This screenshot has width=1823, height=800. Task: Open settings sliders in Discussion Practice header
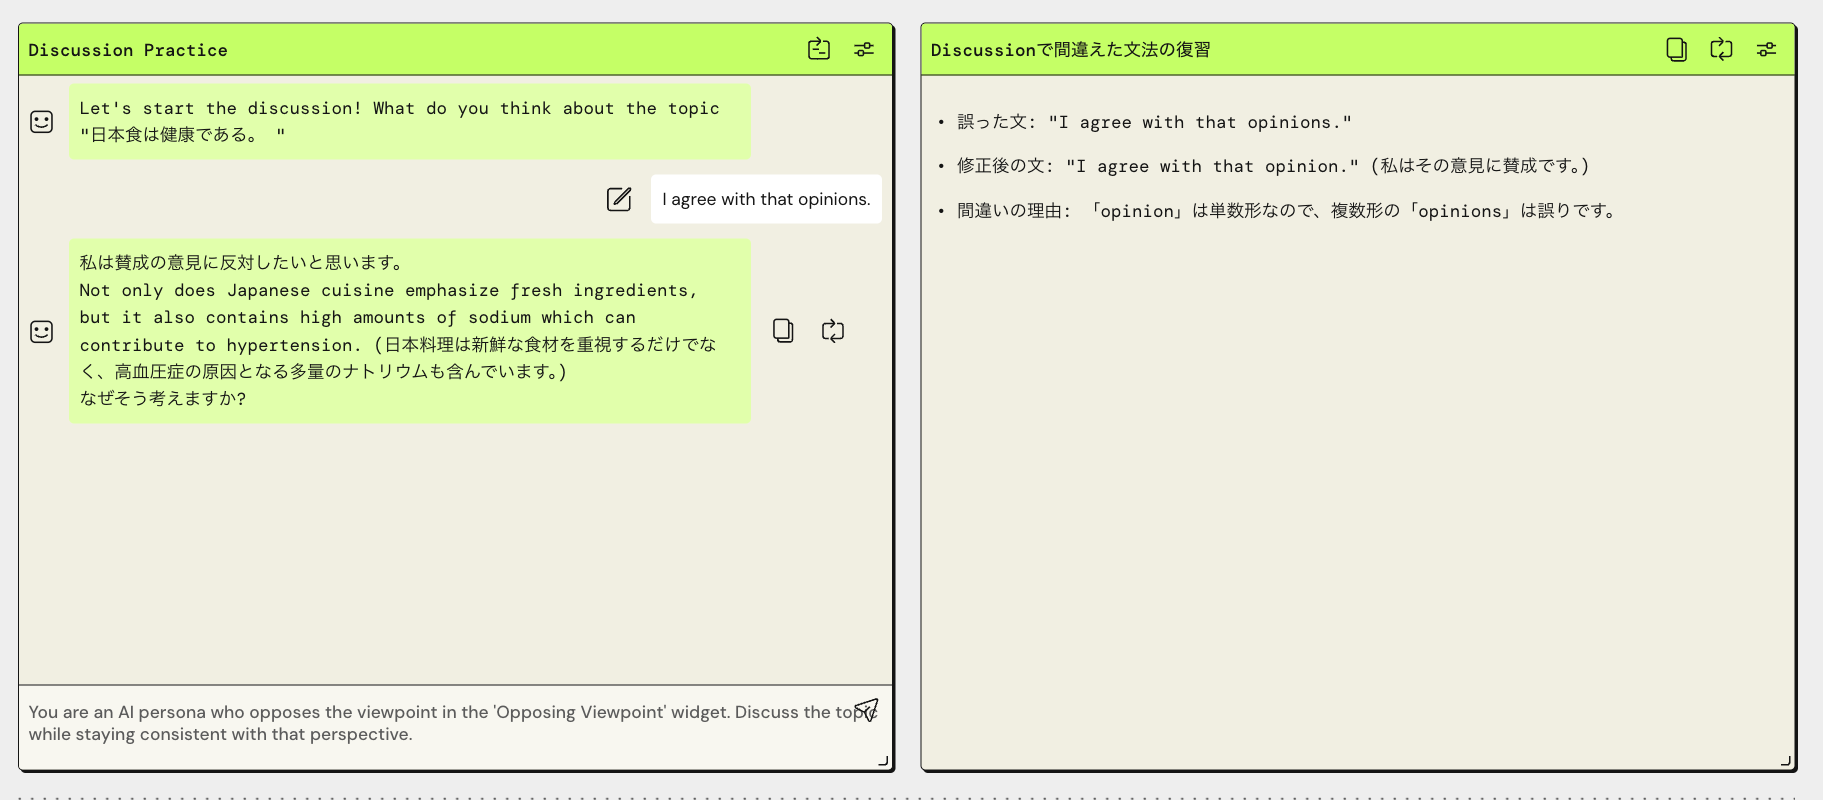point(864,49)
